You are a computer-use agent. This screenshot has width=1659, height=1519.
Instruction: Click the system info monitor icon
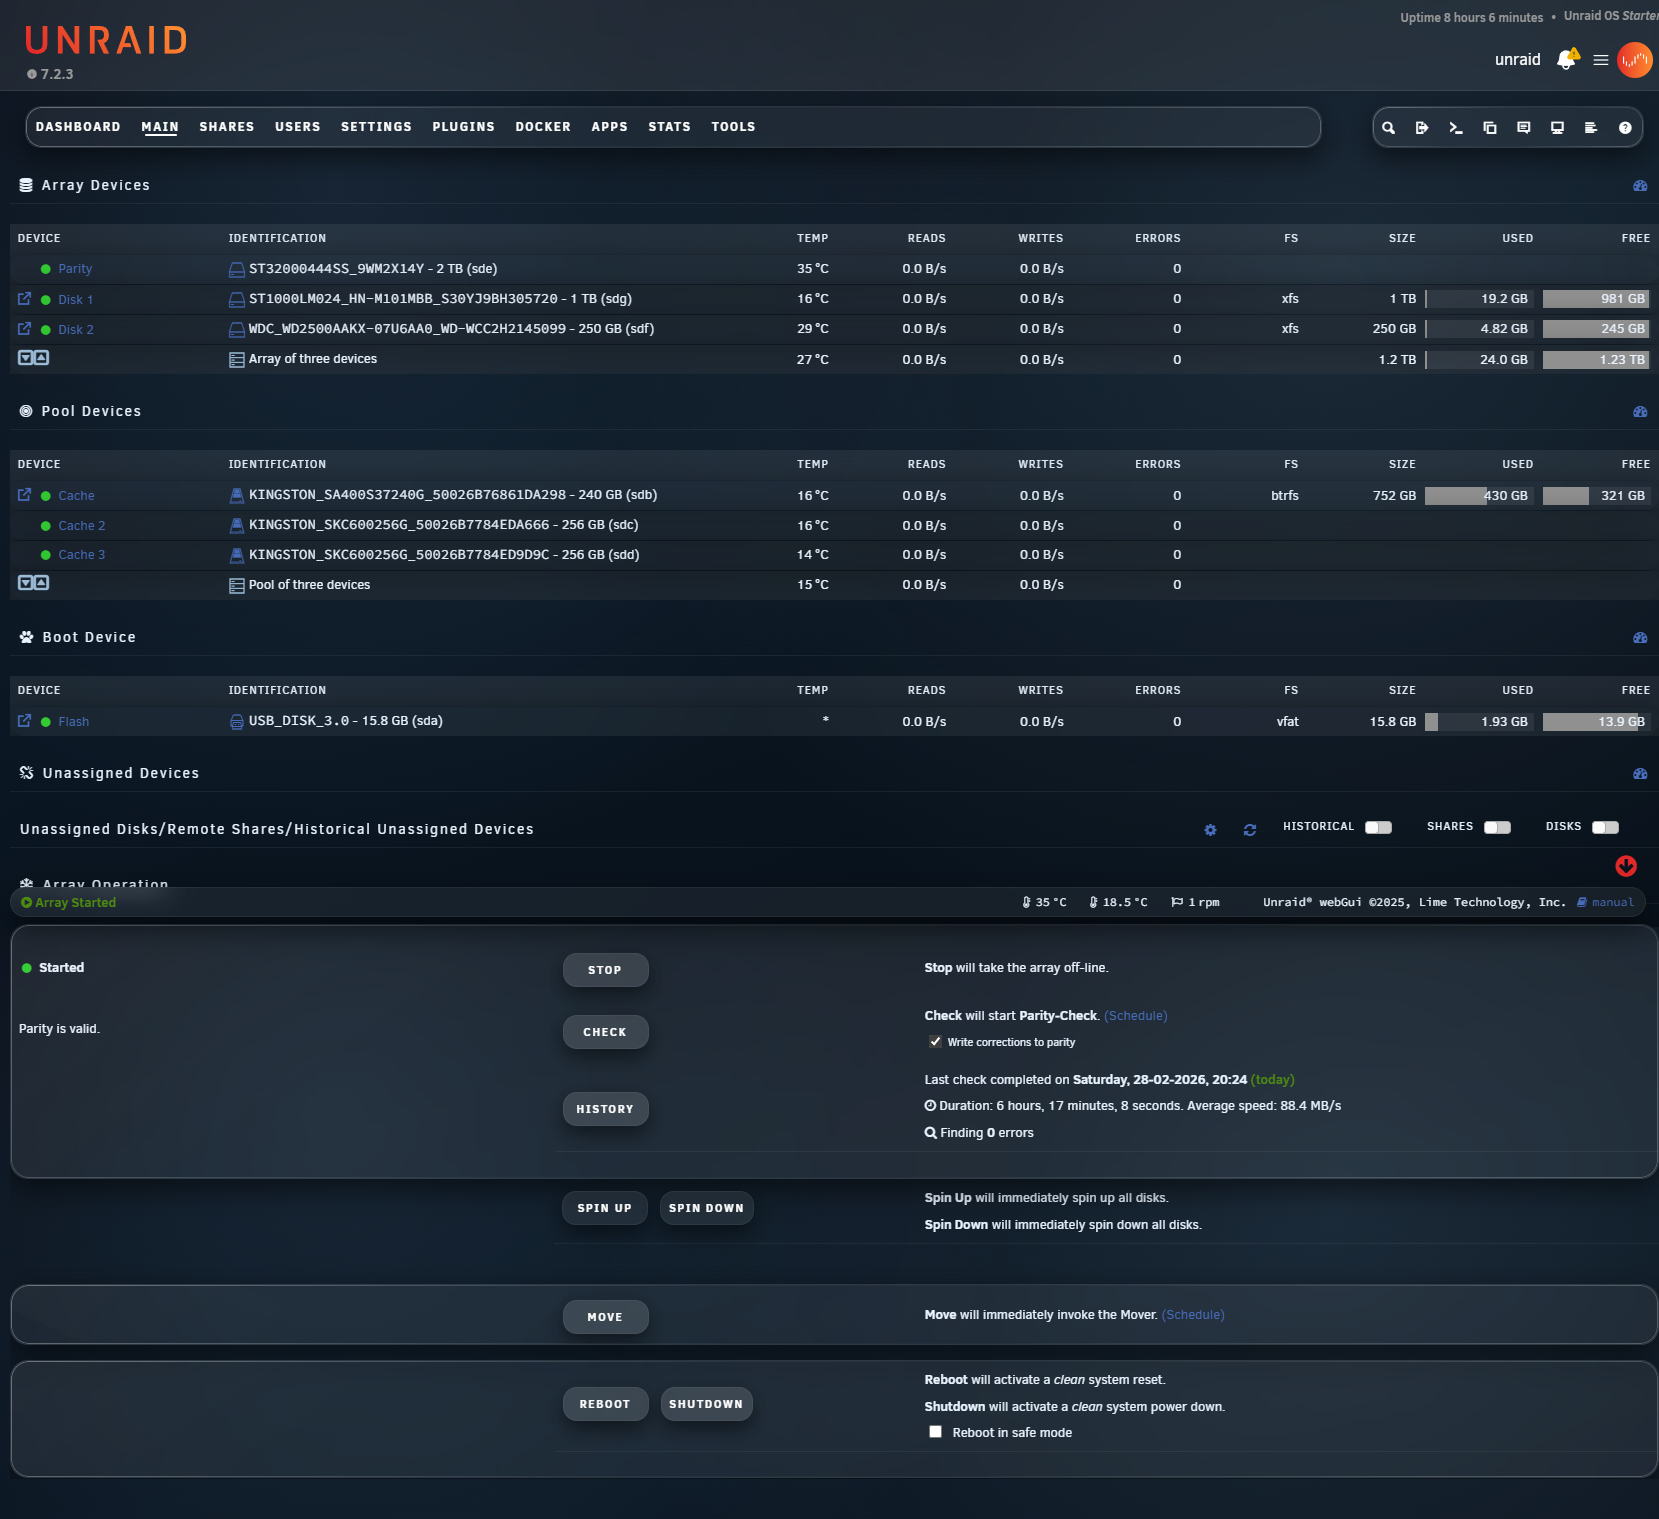(1557, 128)
